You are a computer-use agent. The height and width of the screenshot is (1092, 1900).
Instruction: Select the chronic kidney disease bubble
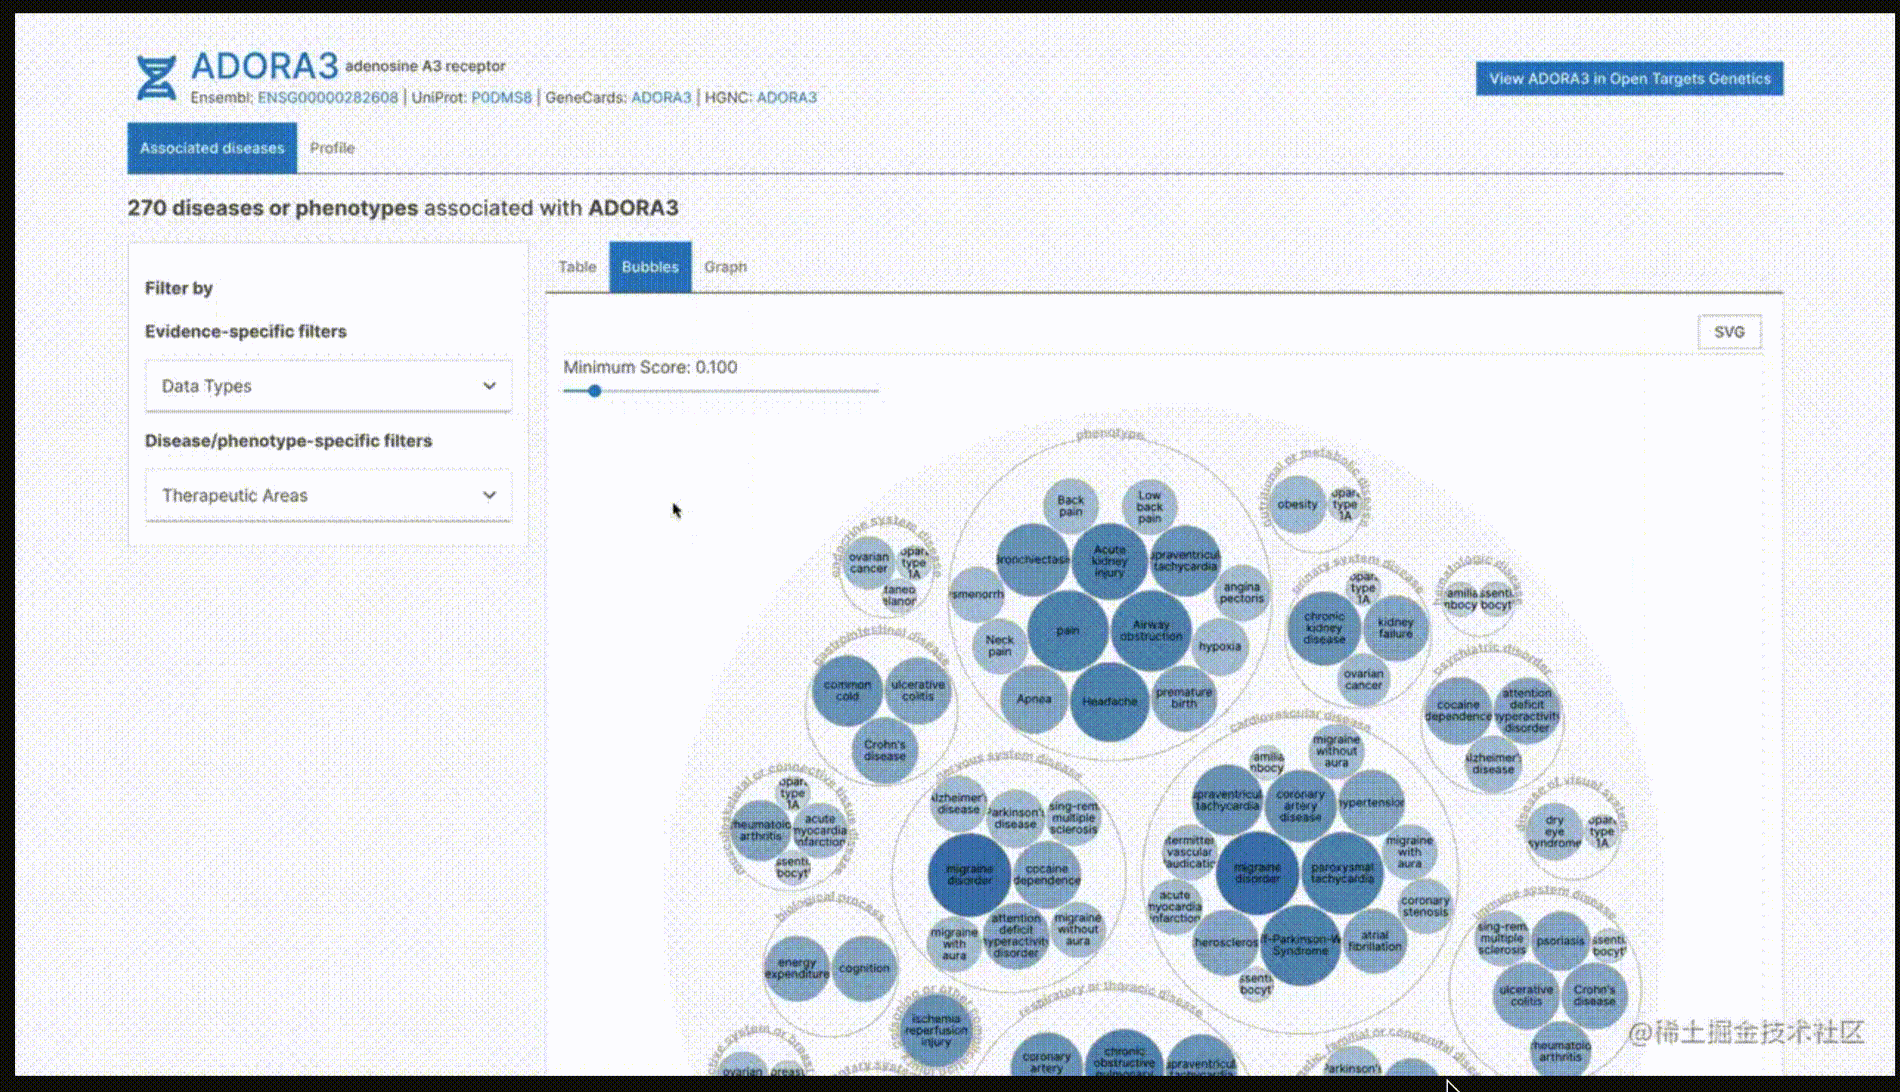1324,628
